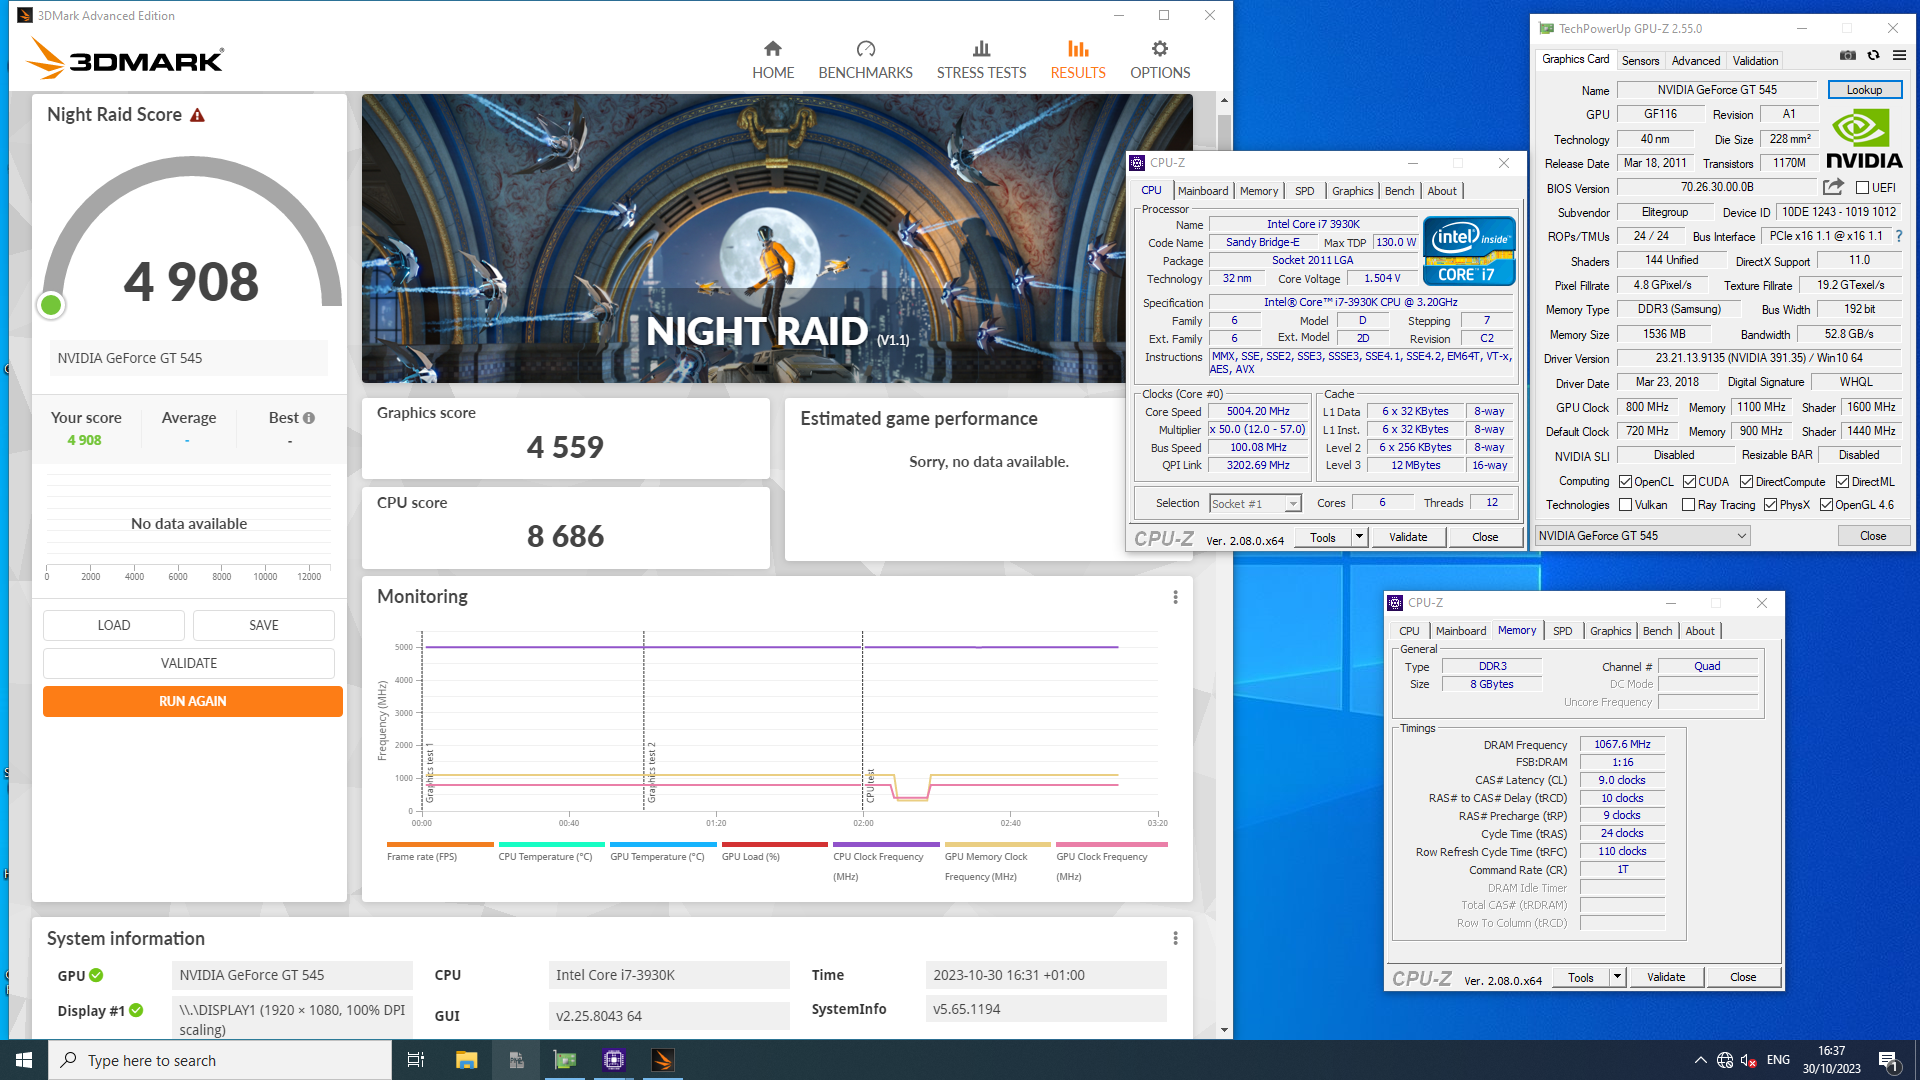The image size is (1920, 1080).
Task: Toggle the DirectML checkbox
Action: click(1842, 482)
